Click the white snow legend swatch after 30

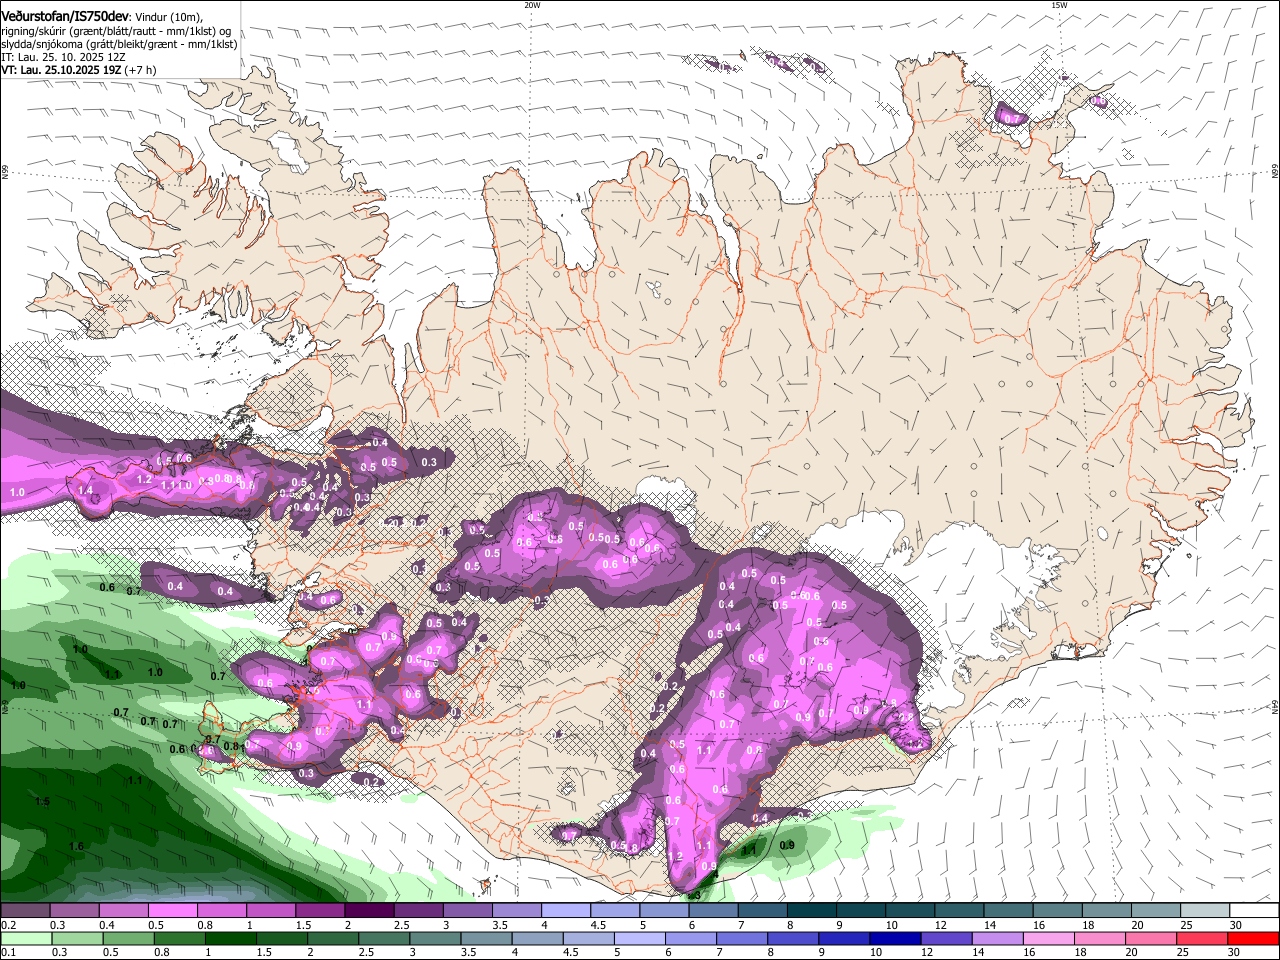1254,911
